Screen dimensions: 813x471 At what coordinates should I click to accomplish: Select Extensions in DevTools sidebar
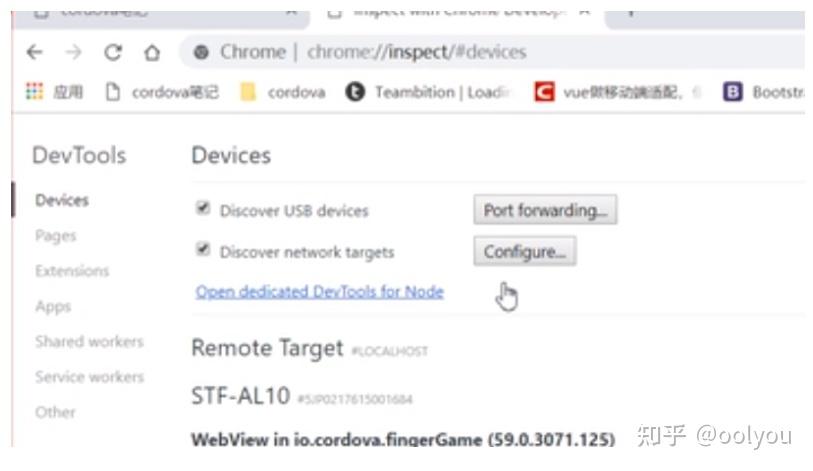(72, 271)
